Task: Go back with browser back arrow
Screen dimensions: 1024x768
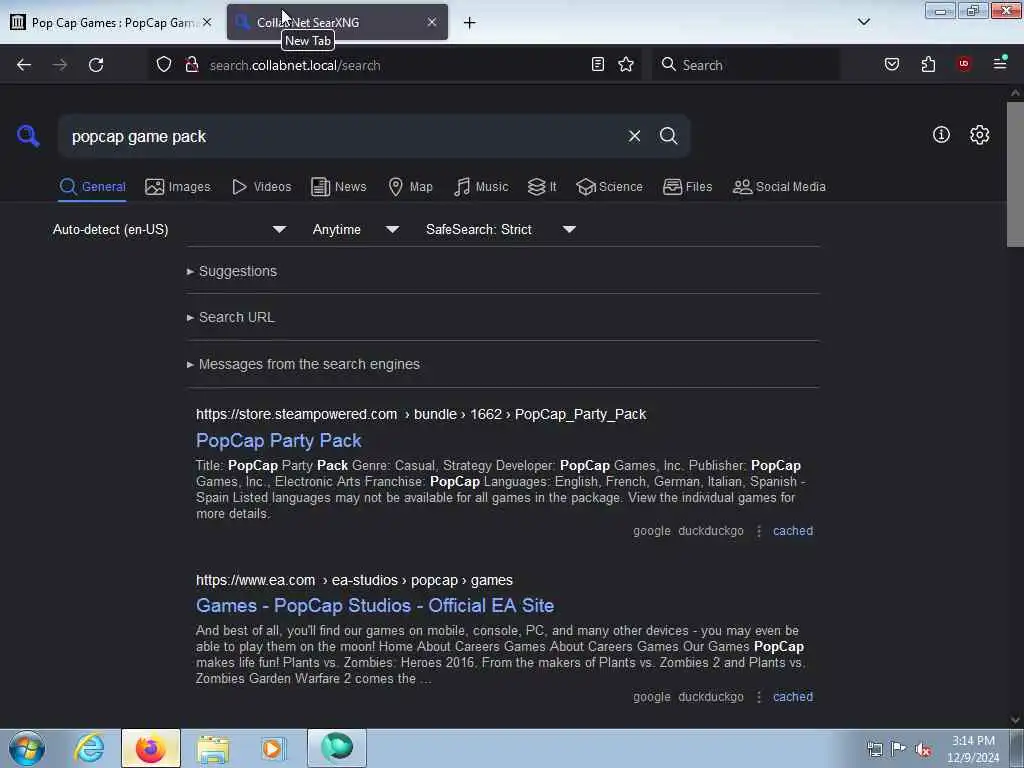Action: [24, 65]
